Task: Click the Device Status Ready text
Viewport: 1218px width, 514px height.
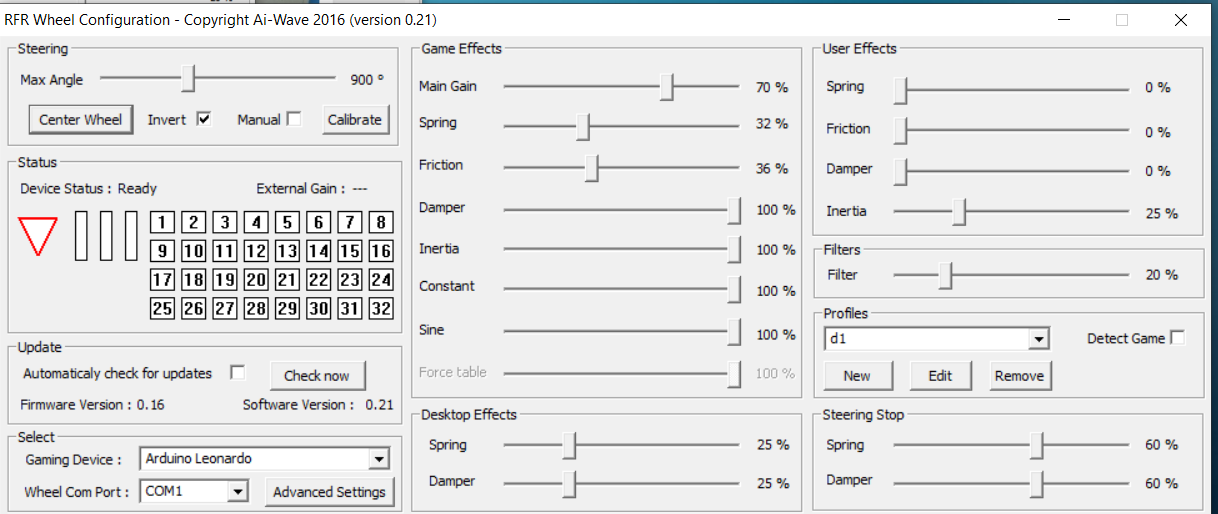Action: pyautogui.click(x=88, y=188)
